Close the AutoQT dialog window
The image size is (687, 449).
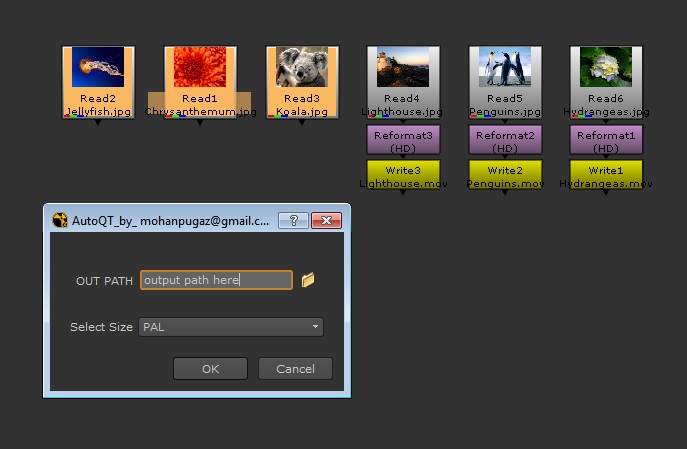pyautogui.click(x=325, y=221)
